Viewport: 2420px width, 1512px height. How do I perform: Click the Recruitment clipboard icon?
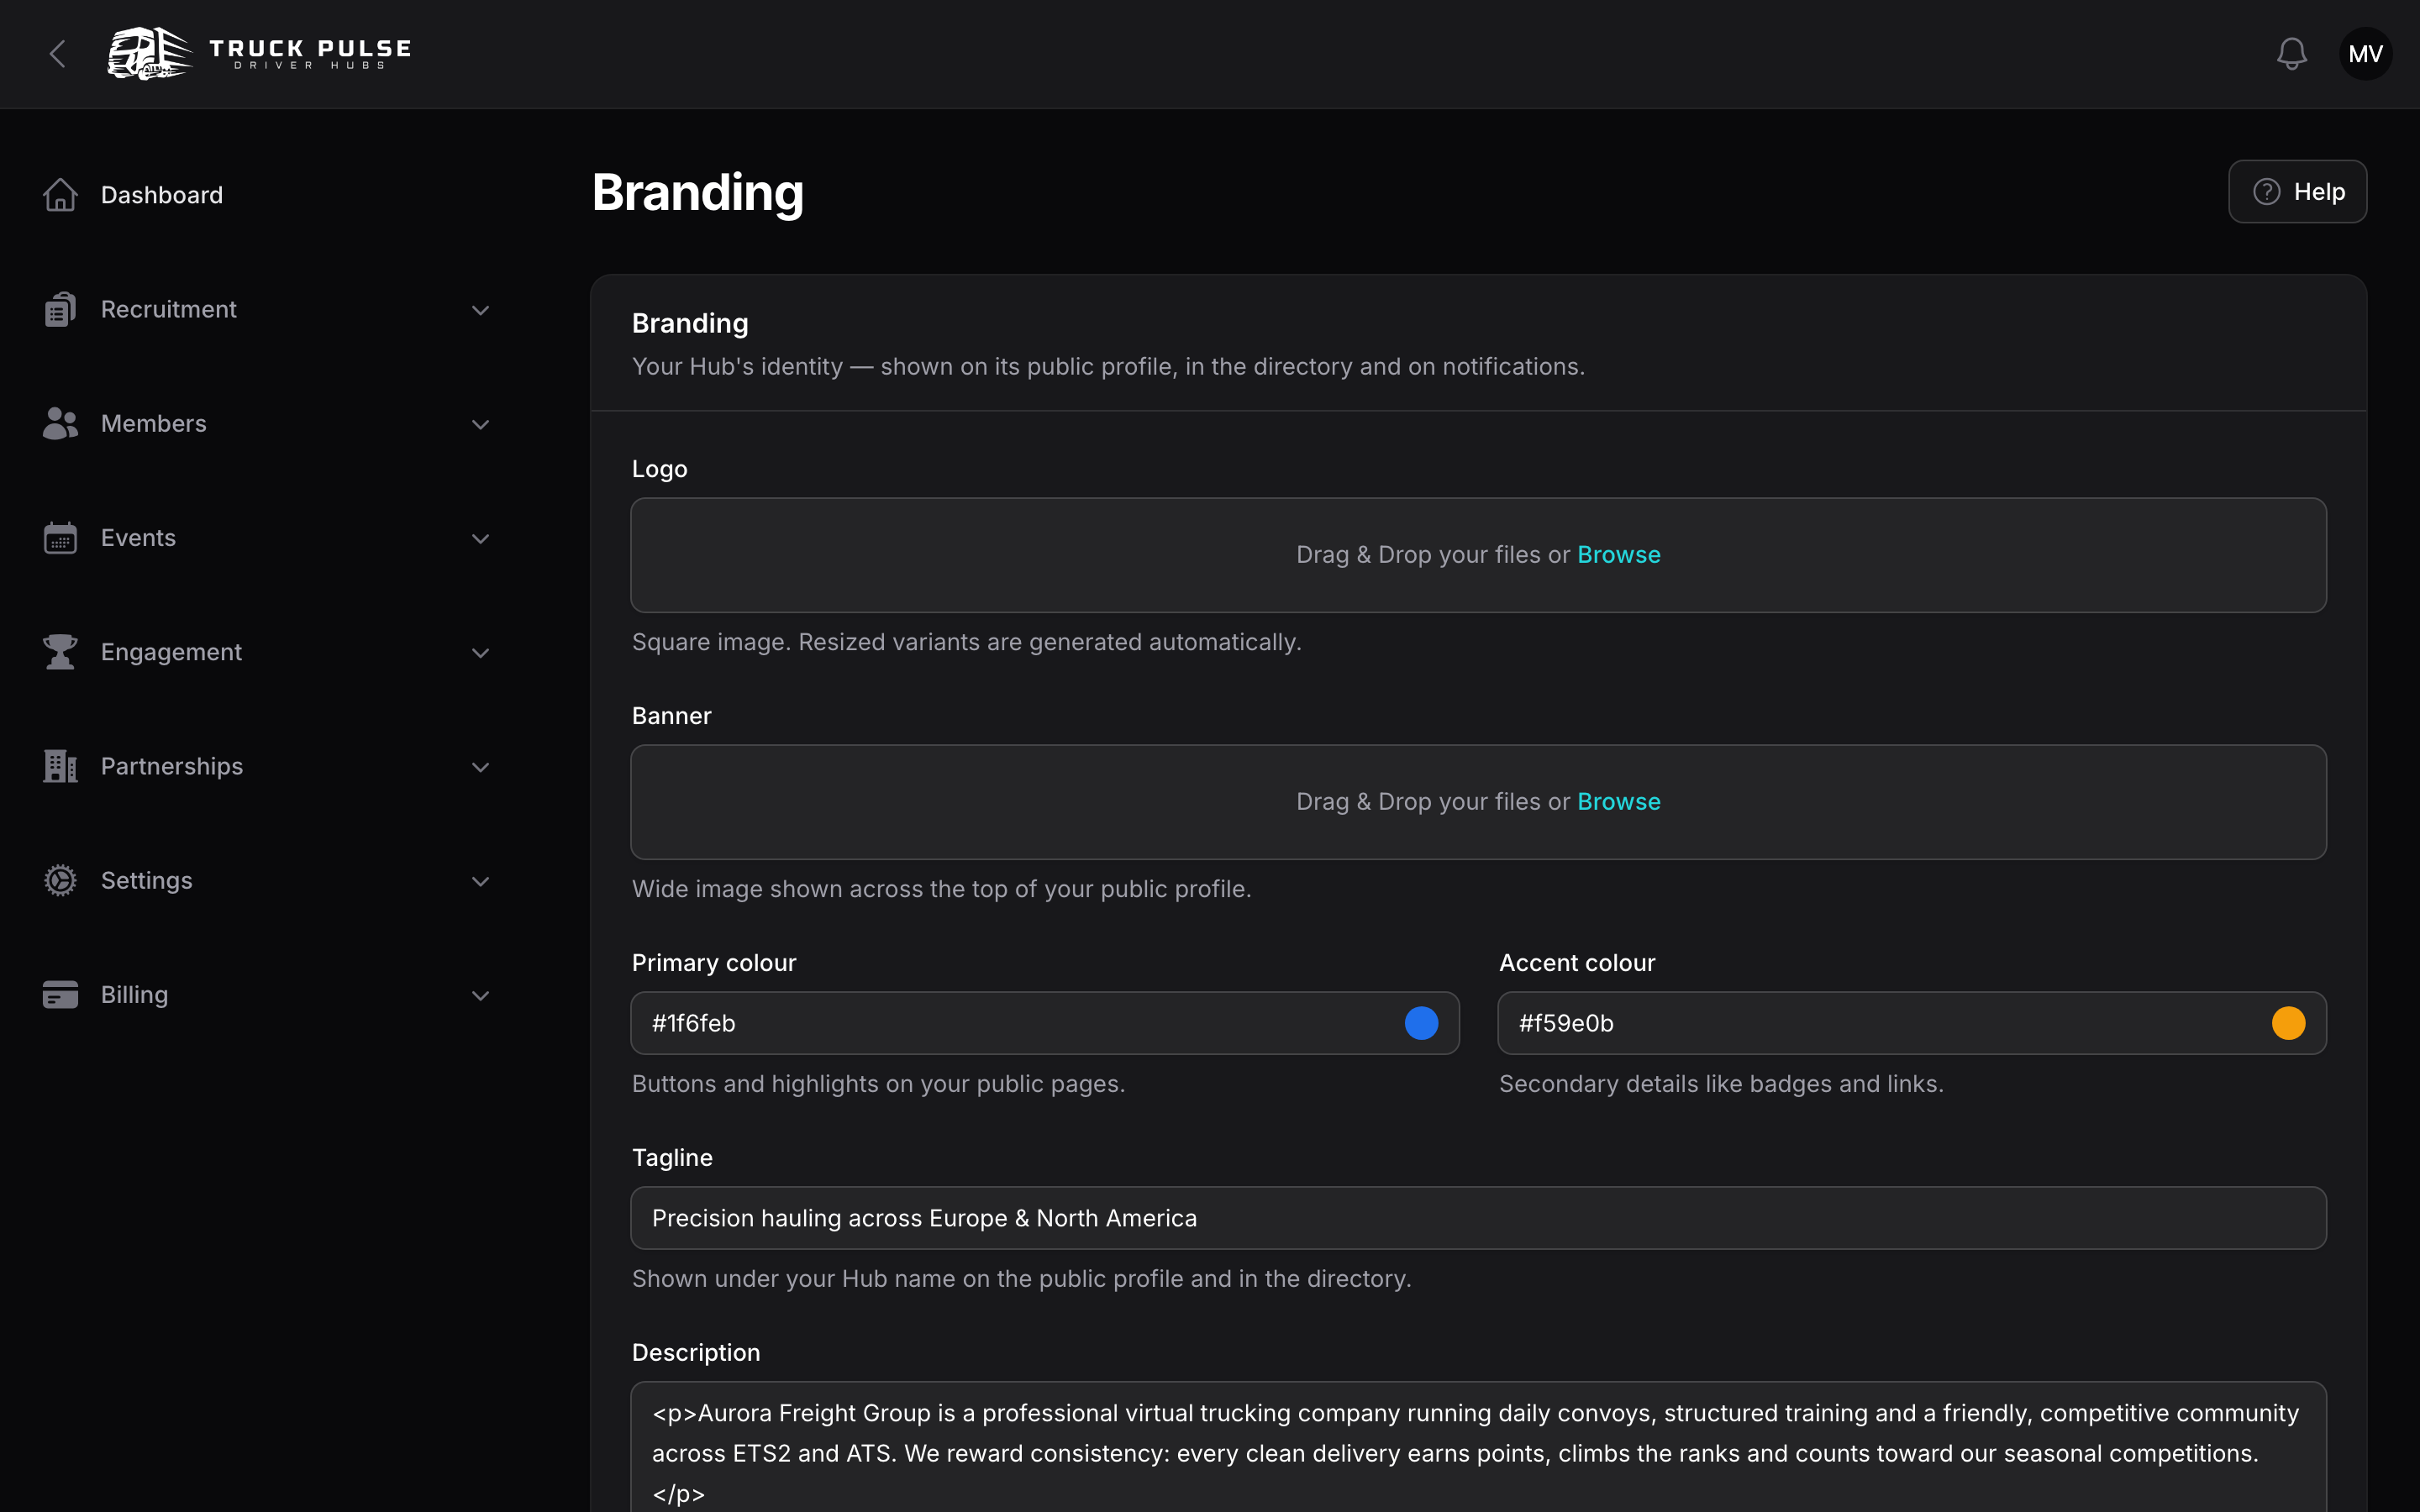coord(60,309)
